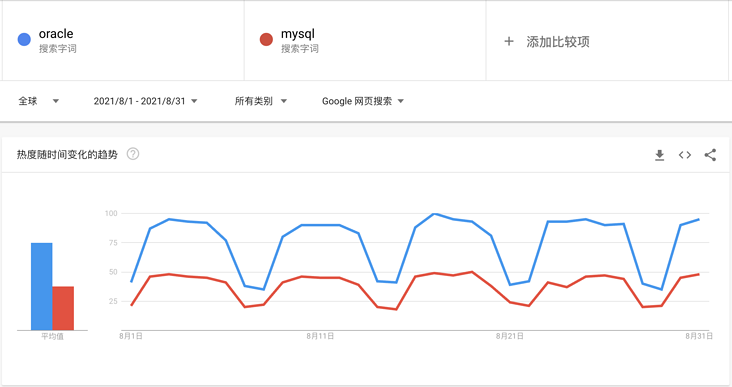Click the 热度随时间变化的趋势 chart title
Viewport: 732px width, 387px height.
67,155
